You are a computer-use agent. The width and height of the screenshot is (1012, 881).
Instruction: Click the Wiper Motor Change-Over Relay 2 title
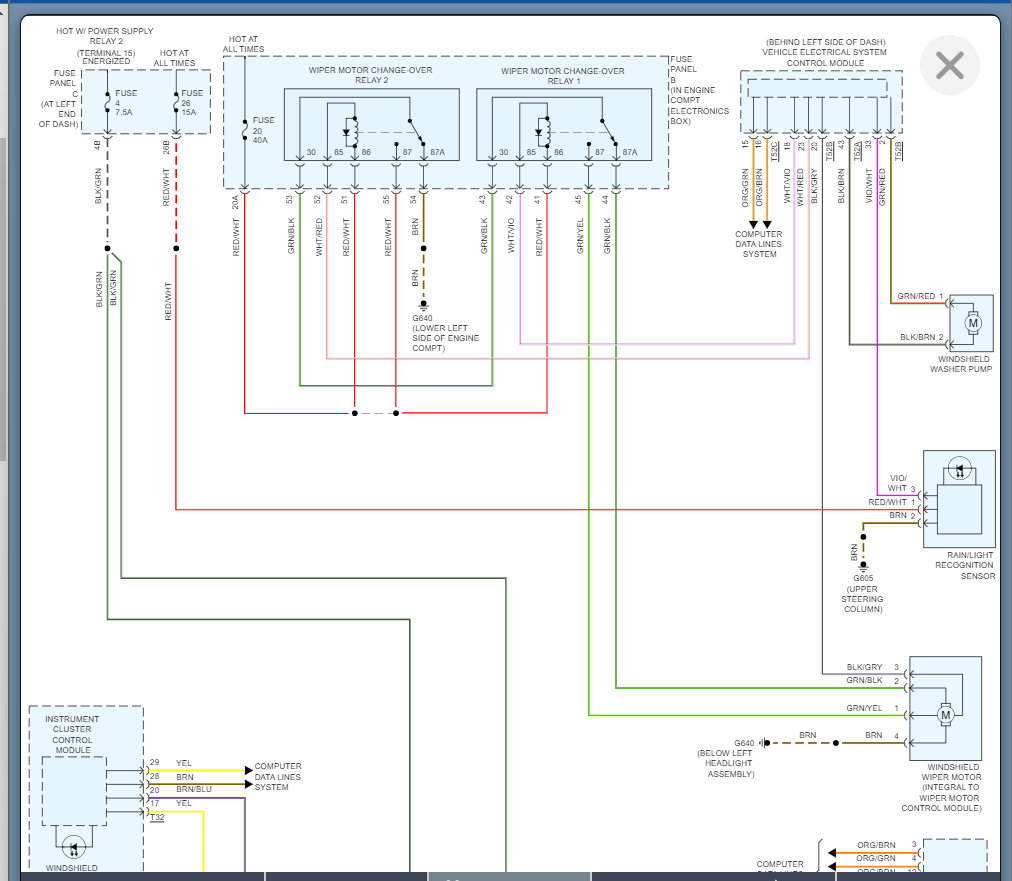click(370, 75)
